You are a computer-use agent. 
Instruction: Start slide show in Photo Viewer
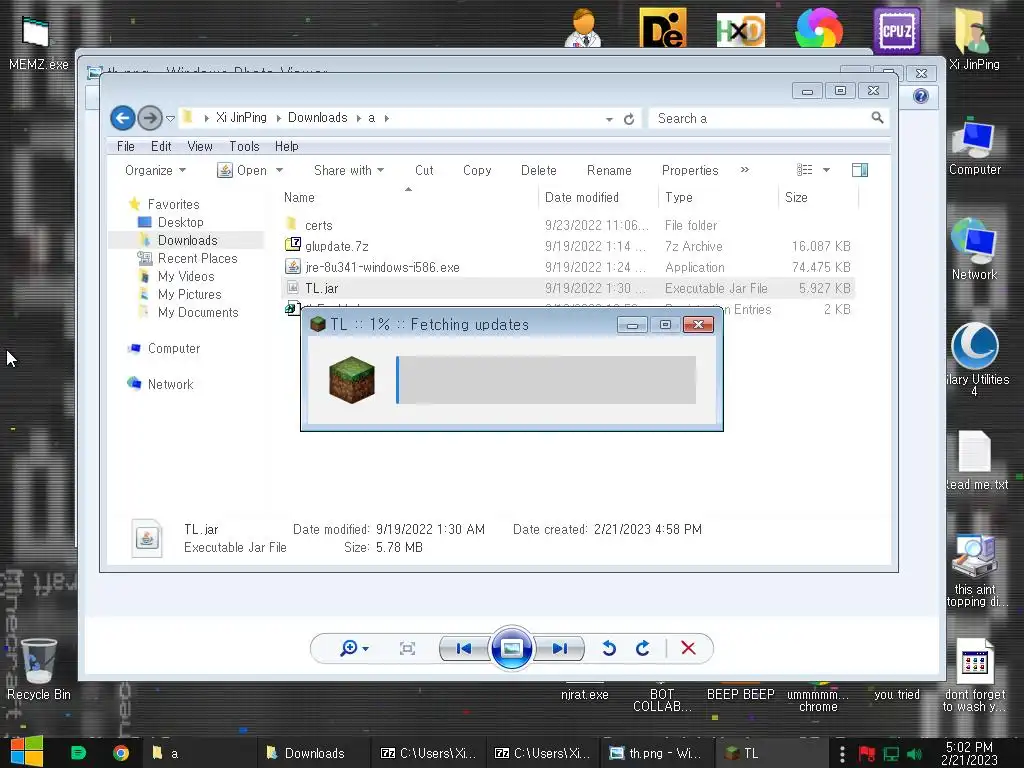click(x=511, y=648)
